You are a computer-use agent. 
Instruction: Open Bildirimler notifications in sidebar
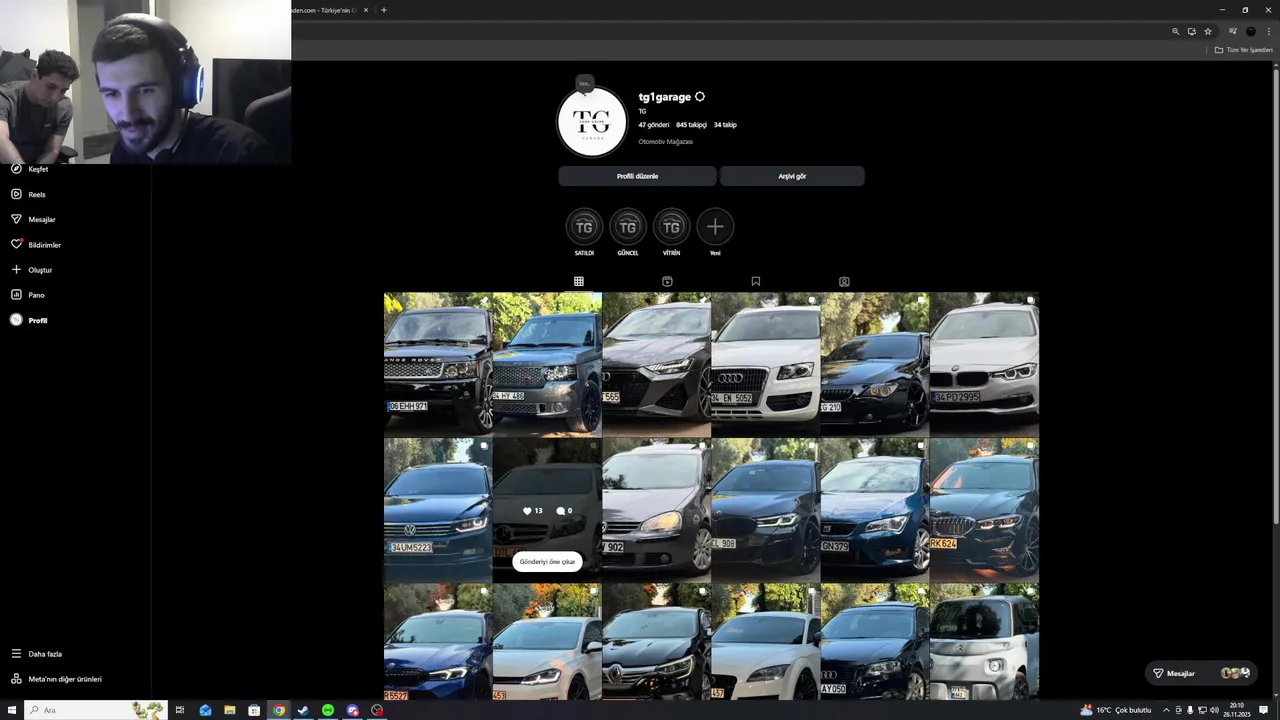(36, 245)
